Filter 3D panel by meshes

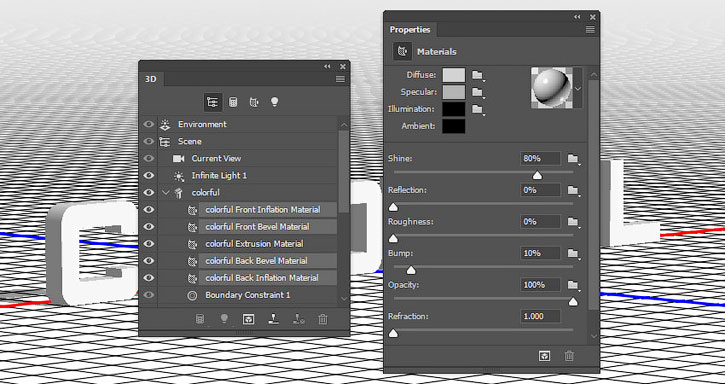coord(233,102)
